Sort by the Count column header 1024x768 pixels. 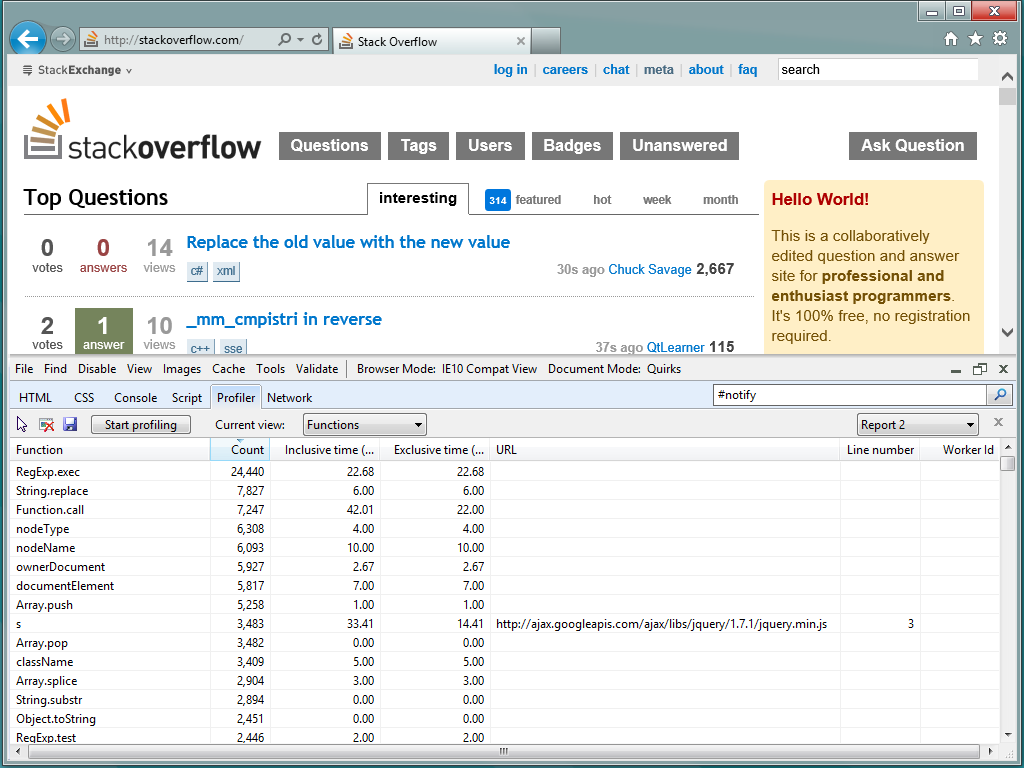tap(240, 450)
